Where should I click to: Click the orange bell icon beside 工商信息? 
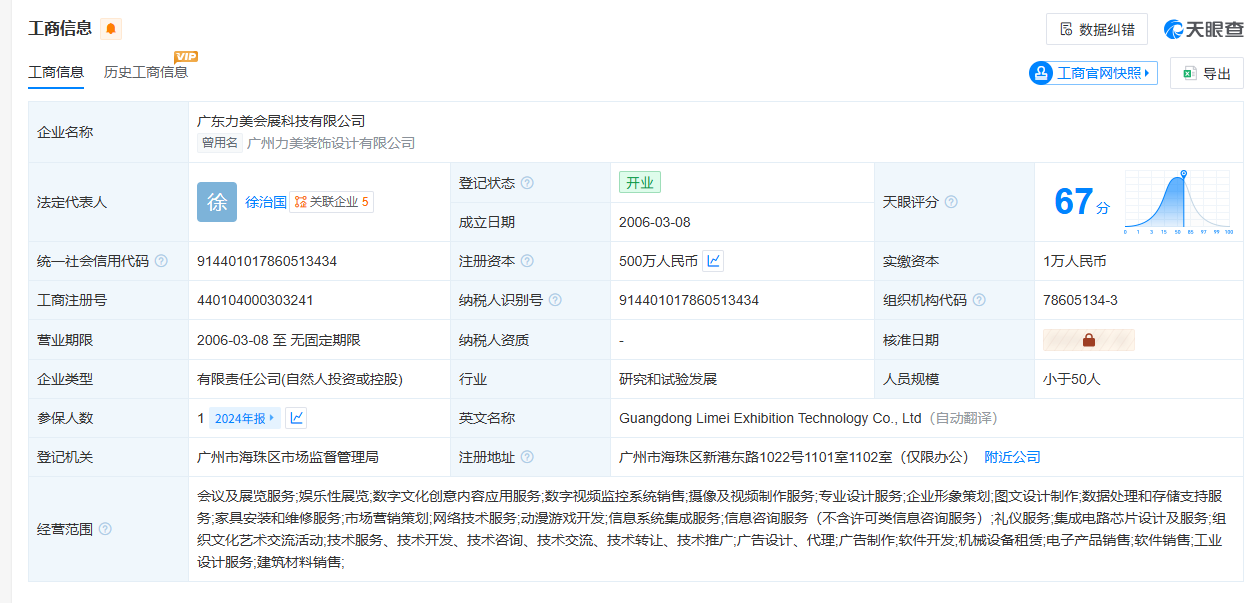coord(111,29)
